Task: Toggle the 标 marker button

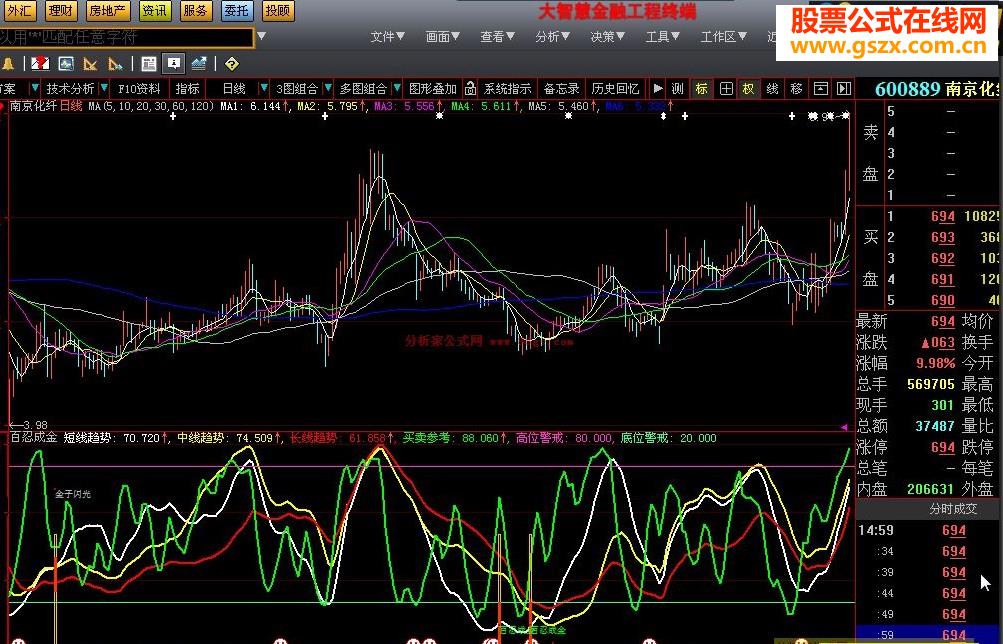Action: [x=702, y=88]
